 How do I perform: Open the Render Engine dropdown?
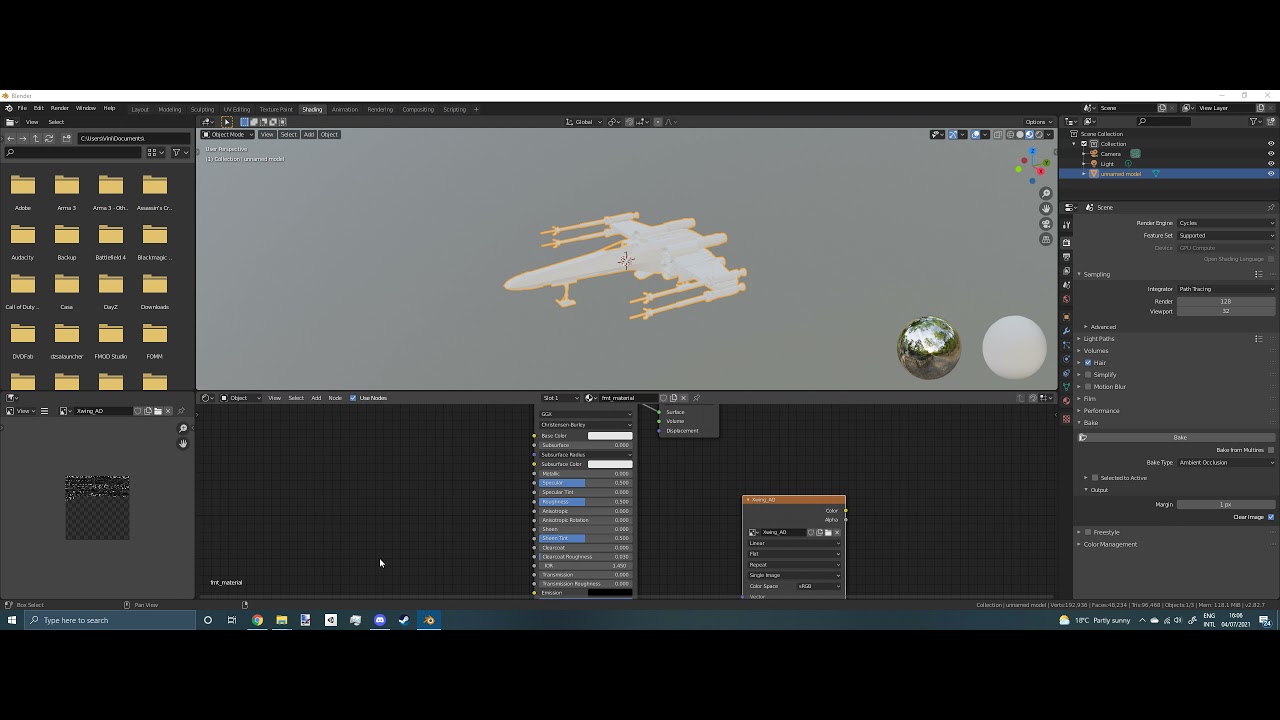coord(1226,223)
